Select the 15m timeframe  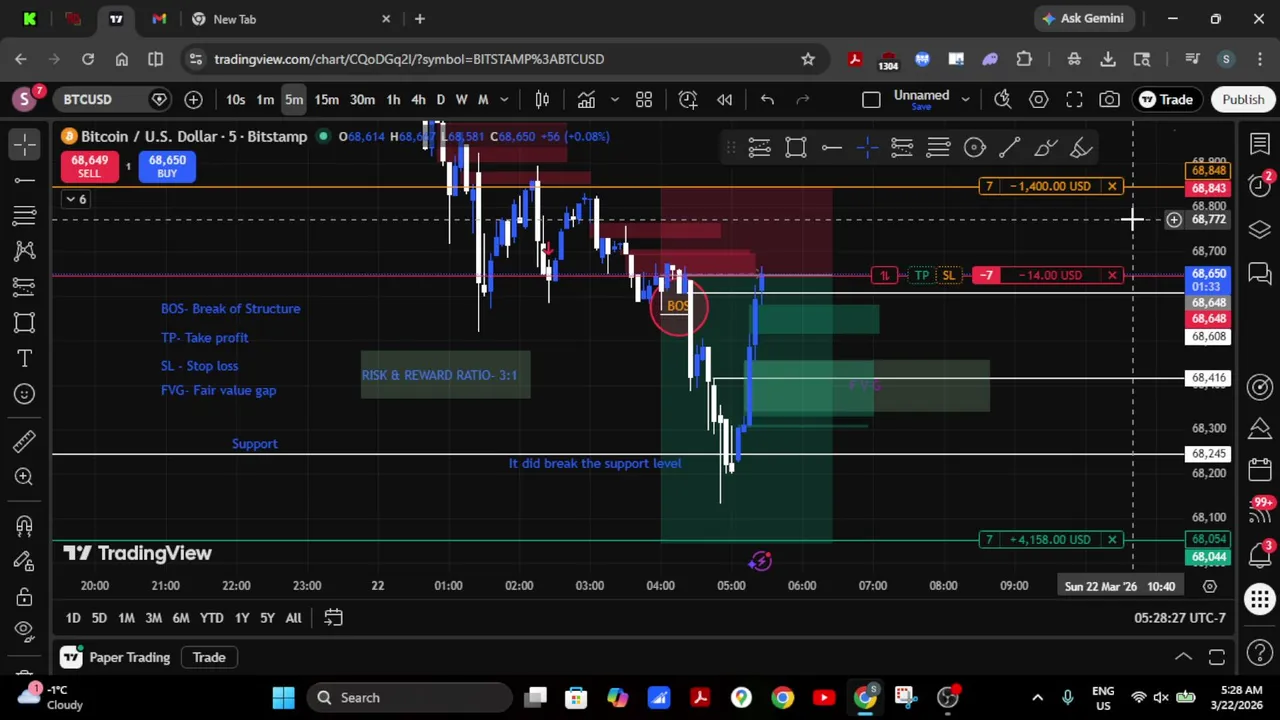pyautogui.click(x=326, y=99)
